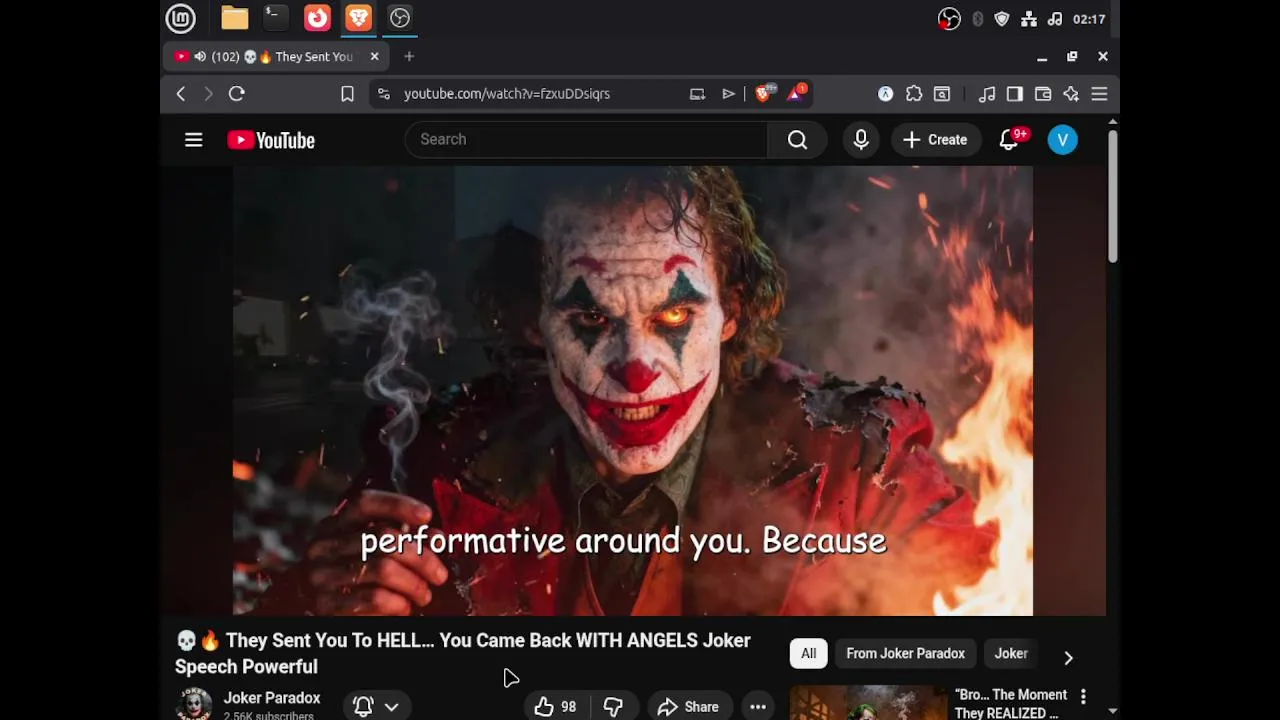Open OBS recording indicator in tray

949,19
